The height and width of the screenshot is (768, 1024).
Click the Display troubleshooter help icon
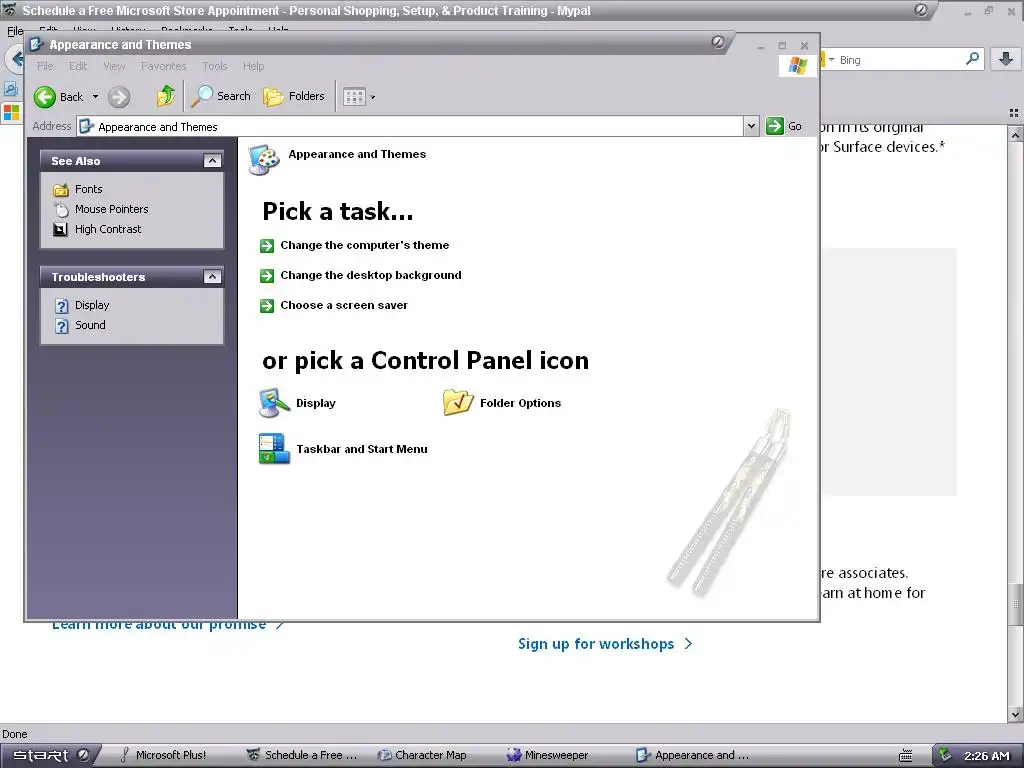[61, 306]
